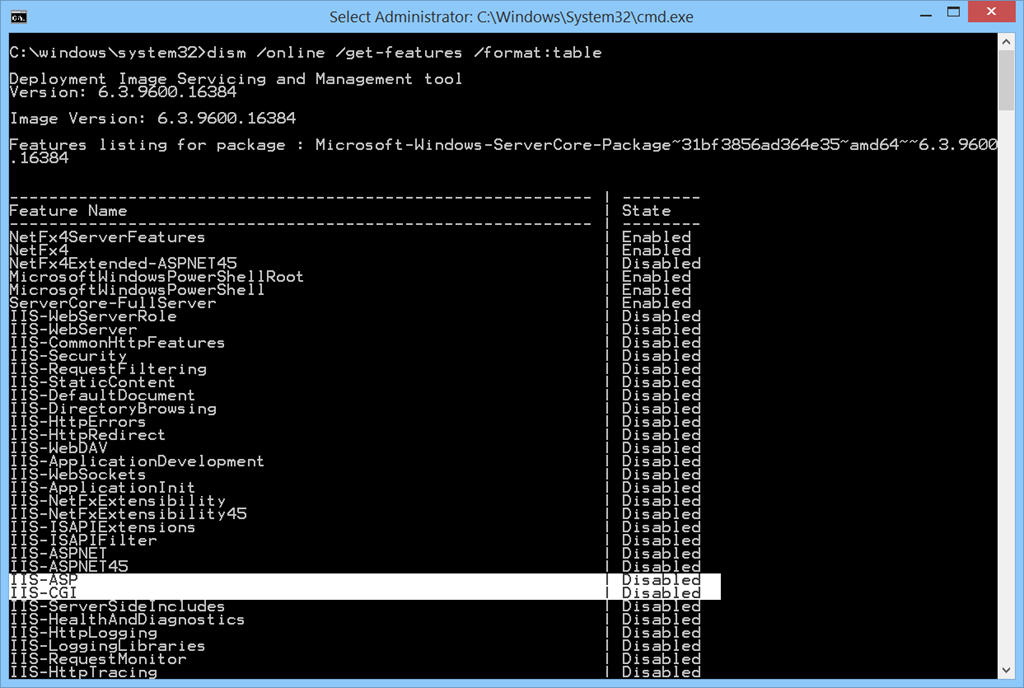Click the IIS-HttpTracing entry
This screenshot has height=688, width=1024.
83,672
